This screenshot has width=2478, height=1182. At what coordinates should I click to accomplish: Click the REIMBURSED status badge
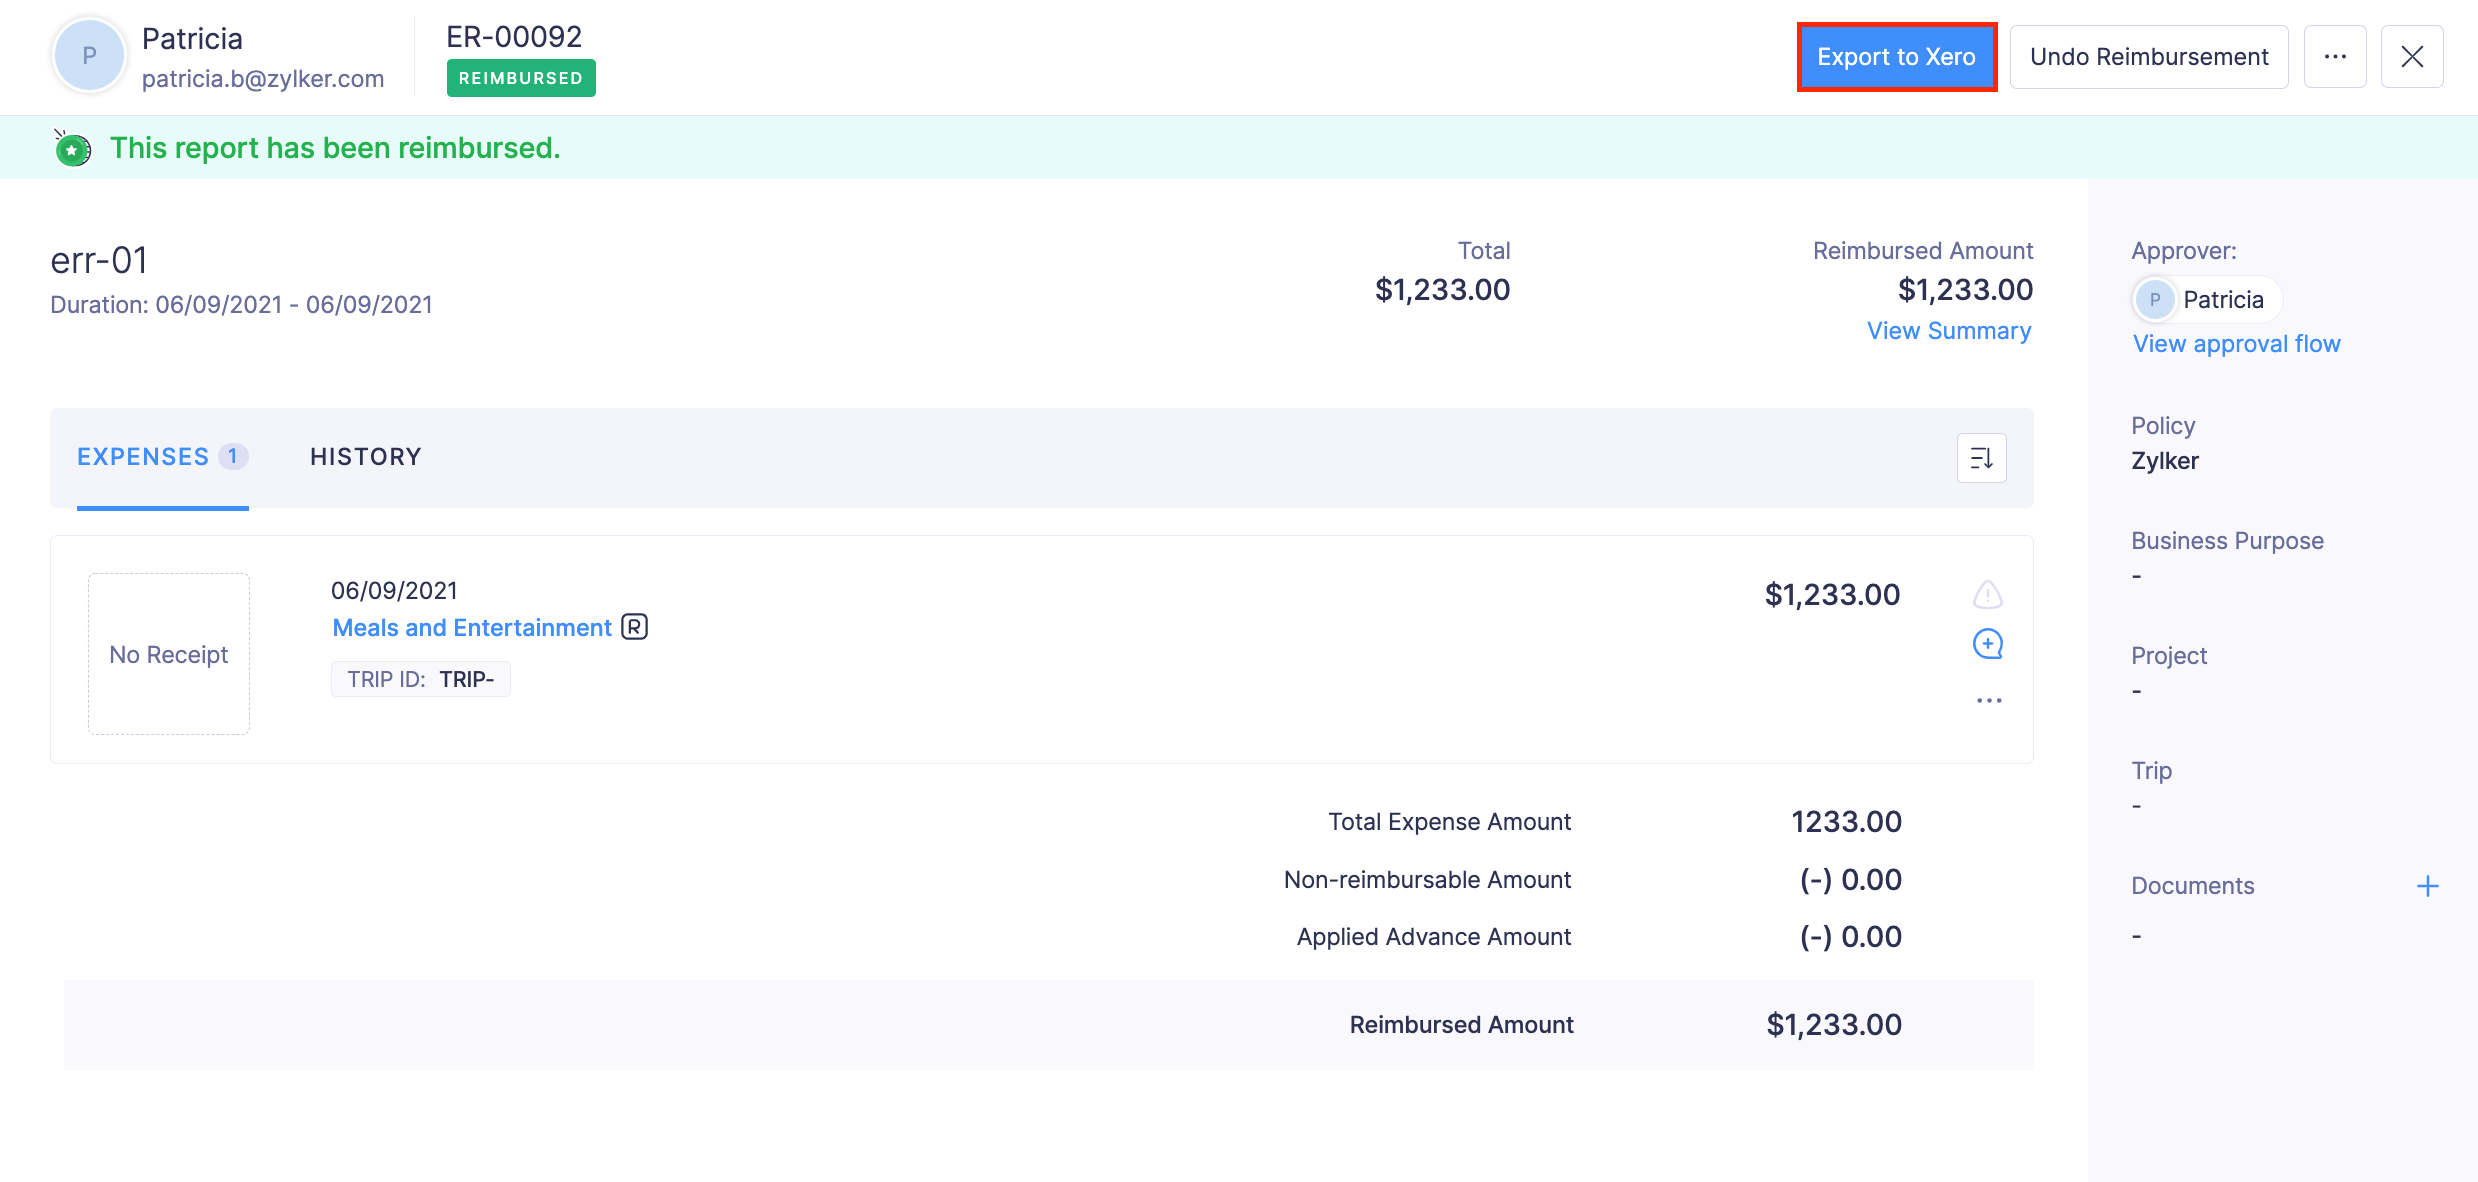click(521, 77)
